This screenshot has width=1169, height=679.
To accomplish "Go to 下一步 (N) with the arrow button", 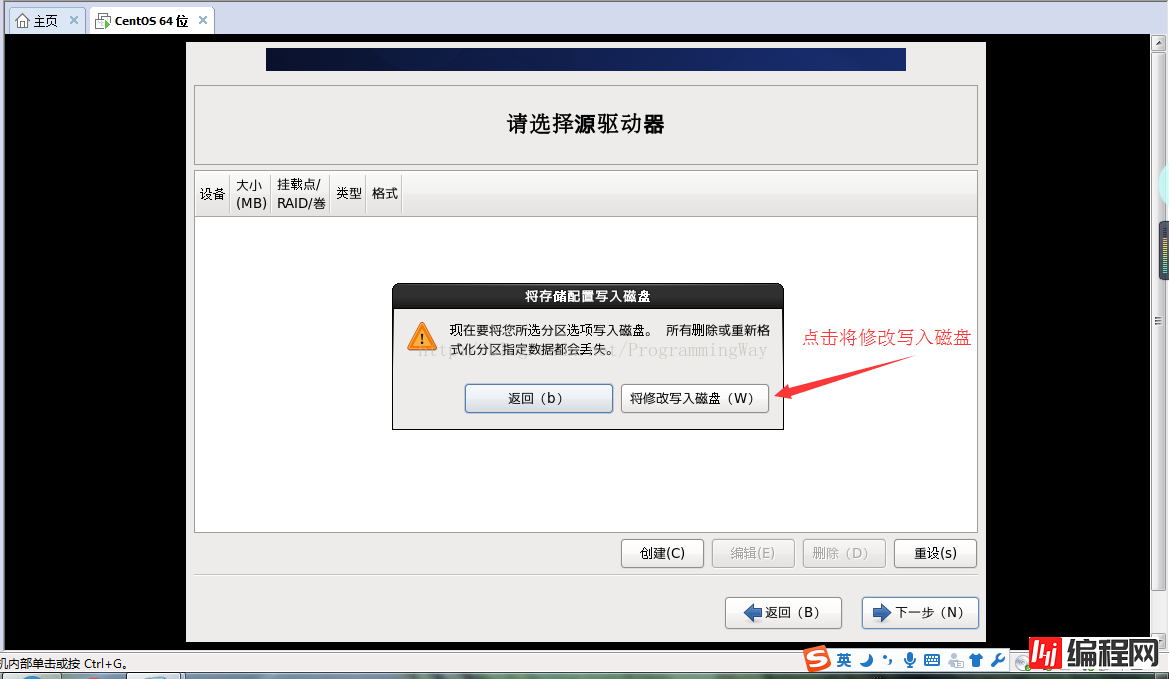I will [920, 613].
